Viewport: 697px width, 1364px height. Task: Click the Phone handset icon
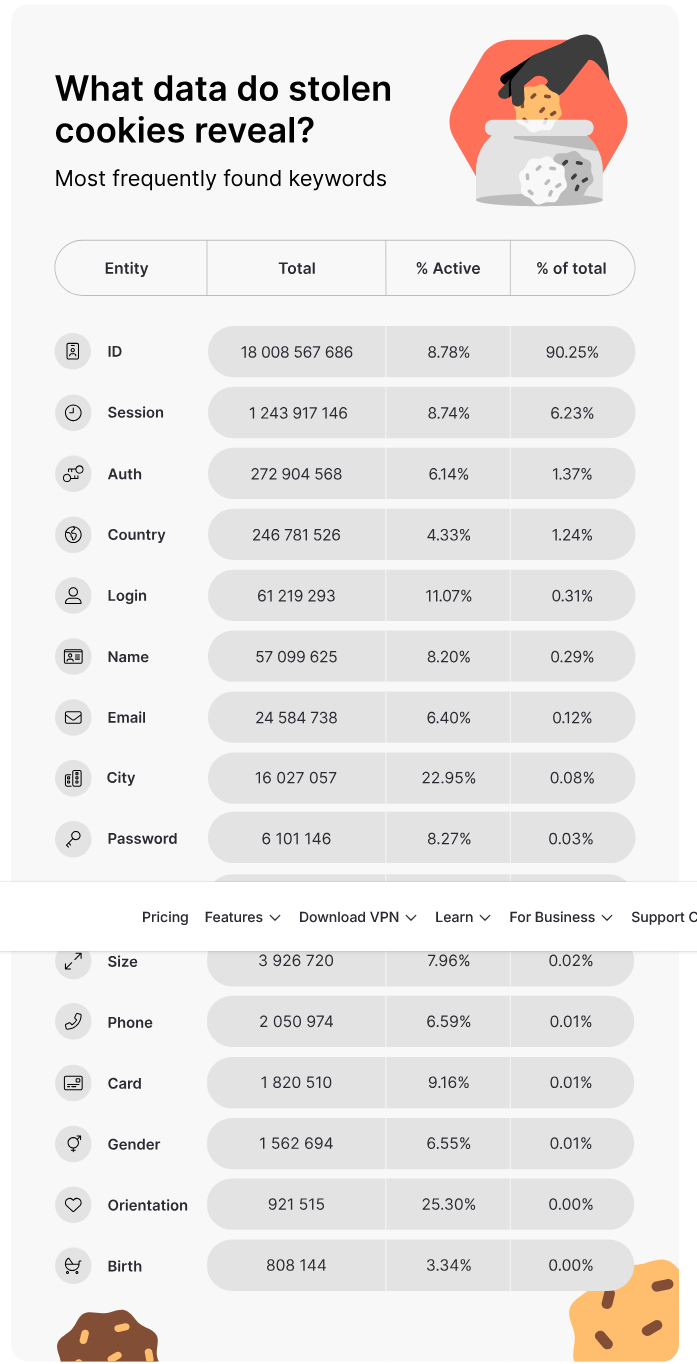(73, 1022)
